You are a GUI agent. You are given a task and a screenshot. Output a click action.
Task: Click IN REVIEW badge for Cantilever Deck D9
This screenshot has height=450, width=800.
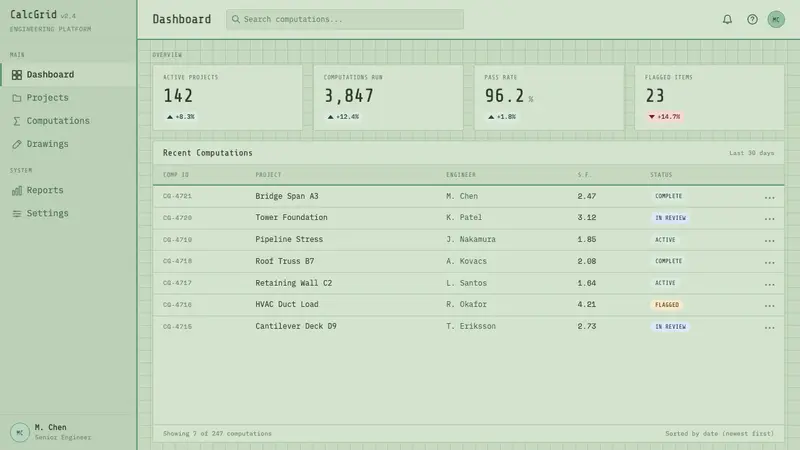670,327
